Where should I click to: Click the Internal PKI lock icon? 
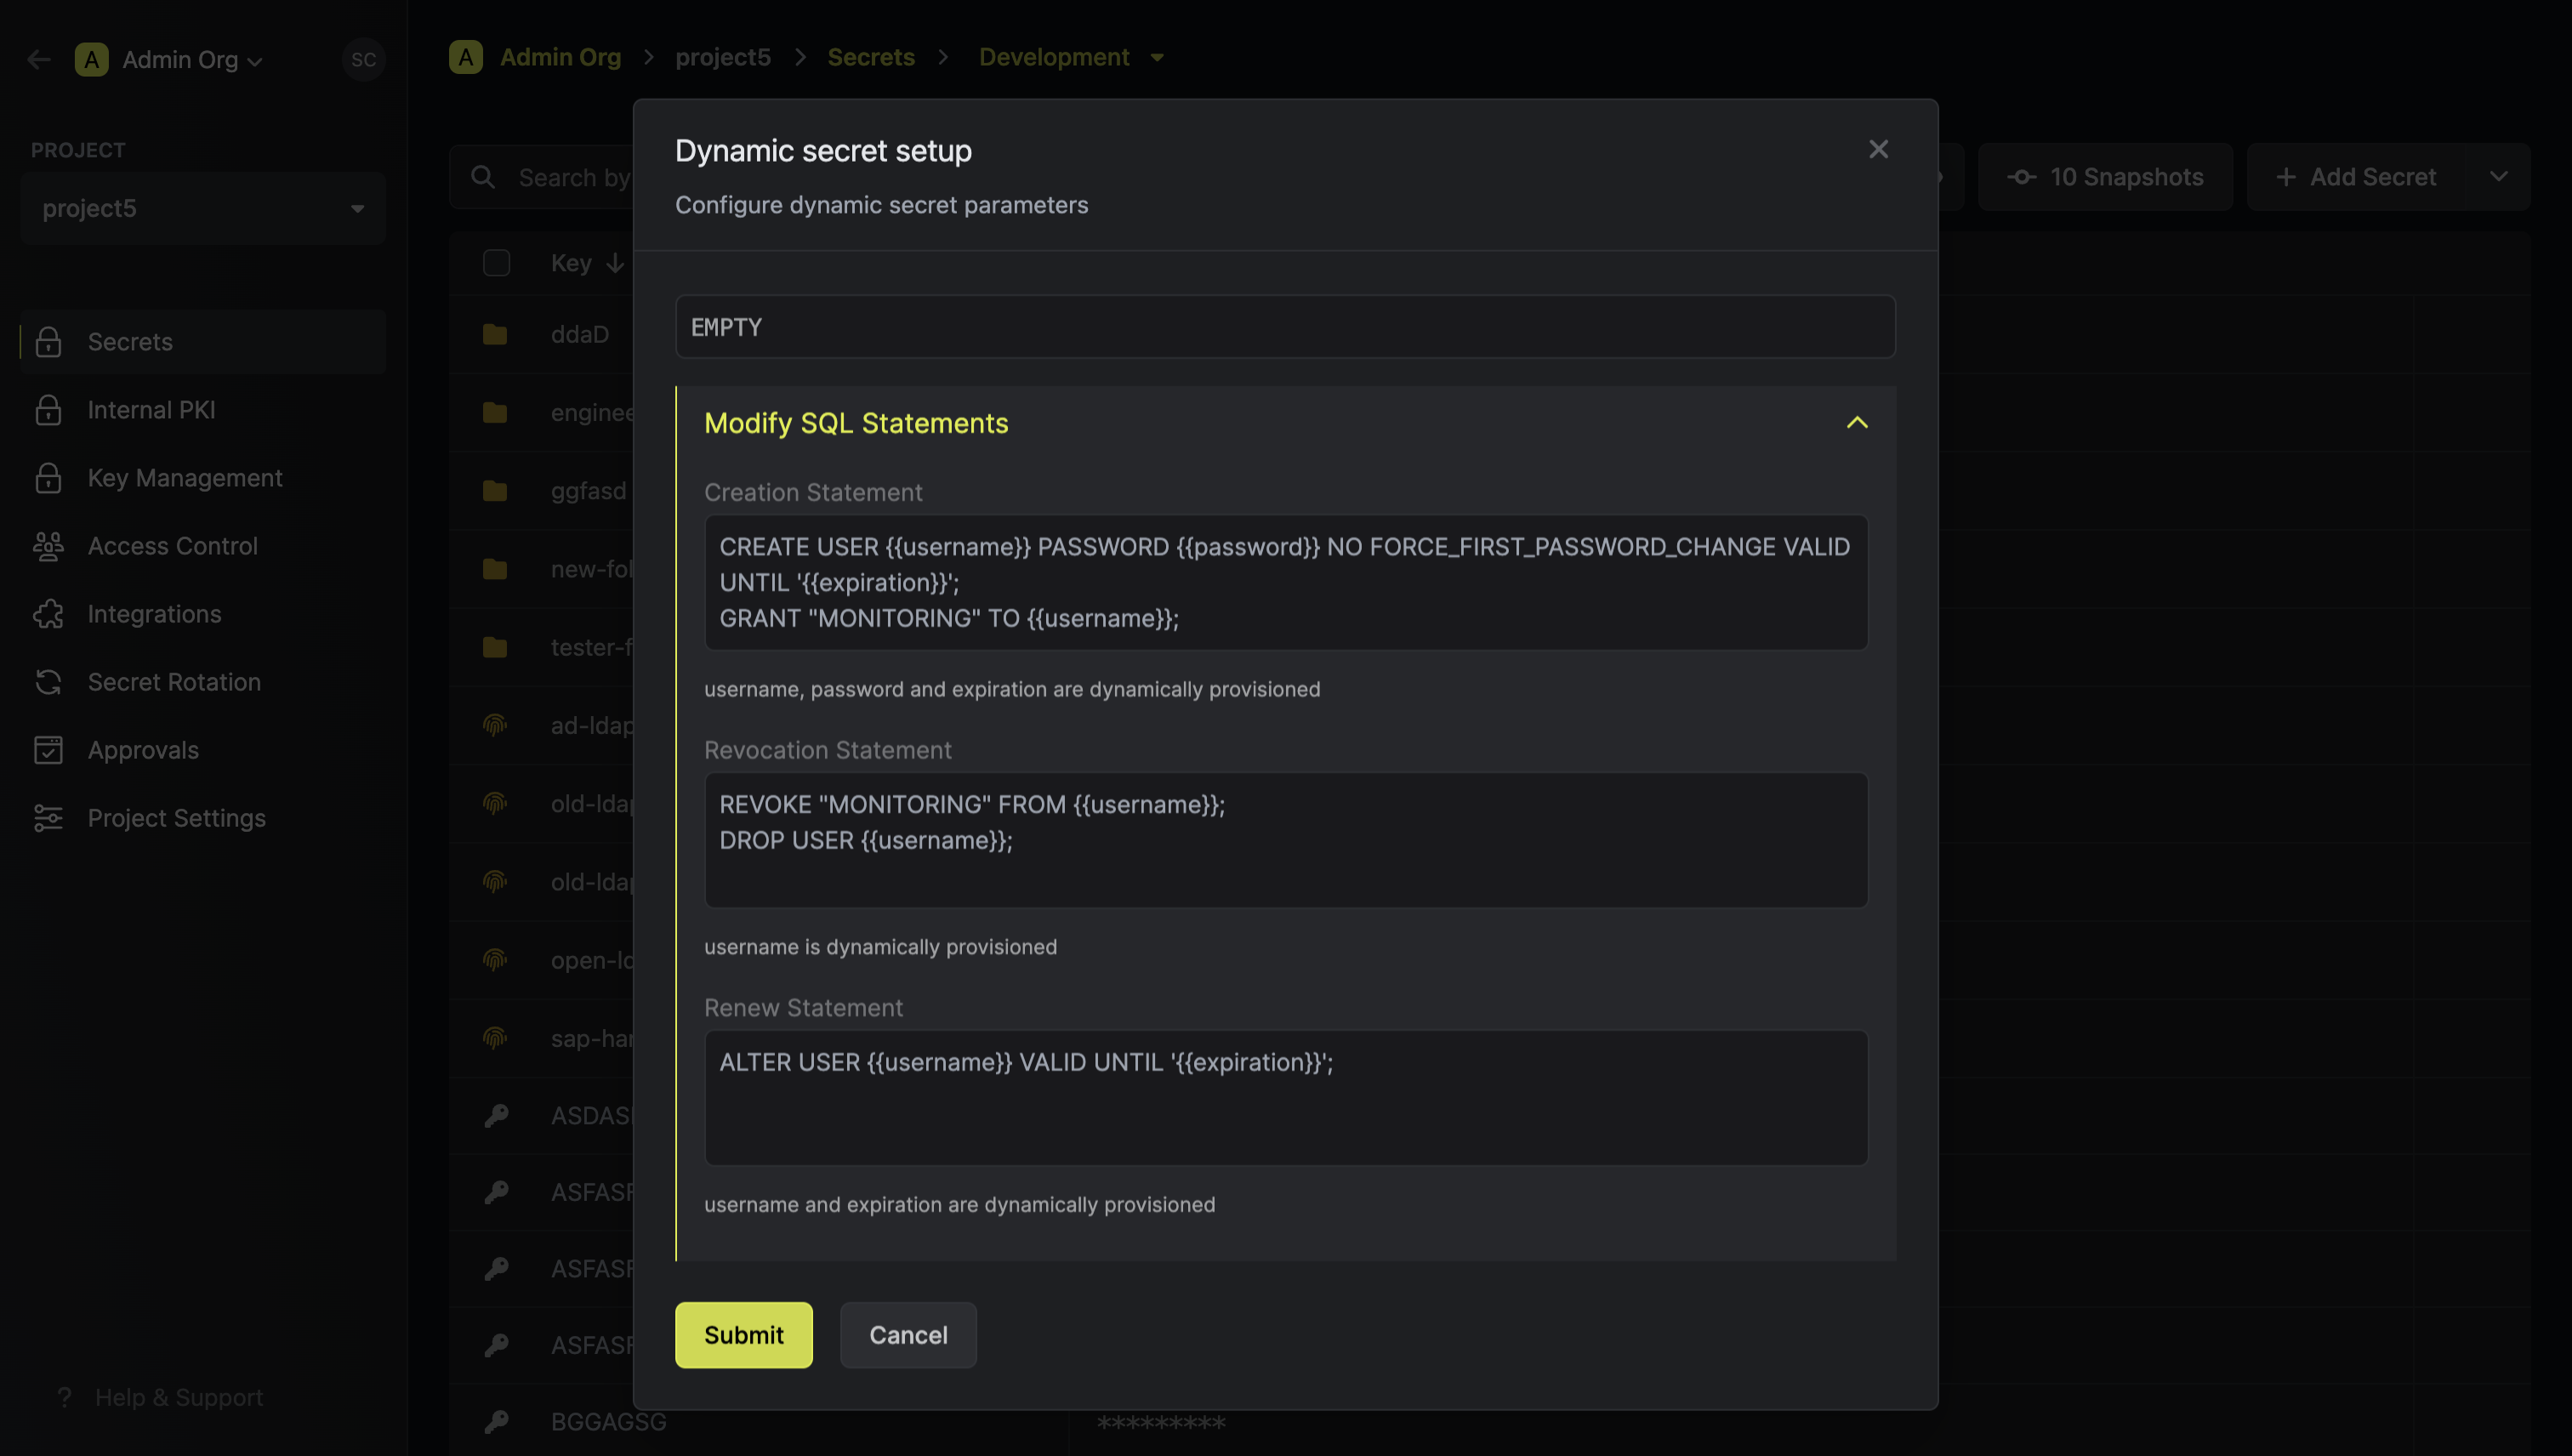(x=48, y=409)
